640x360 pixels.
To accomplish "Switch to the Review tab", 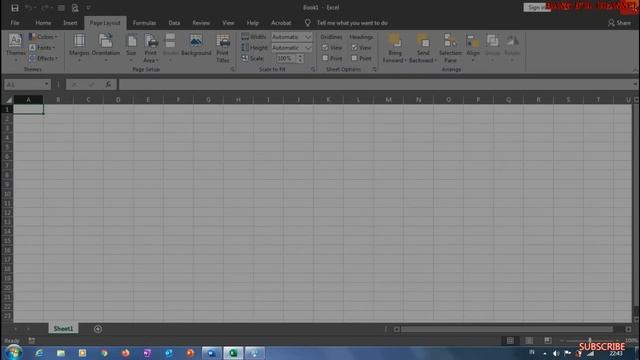I will tap(201, 23).
